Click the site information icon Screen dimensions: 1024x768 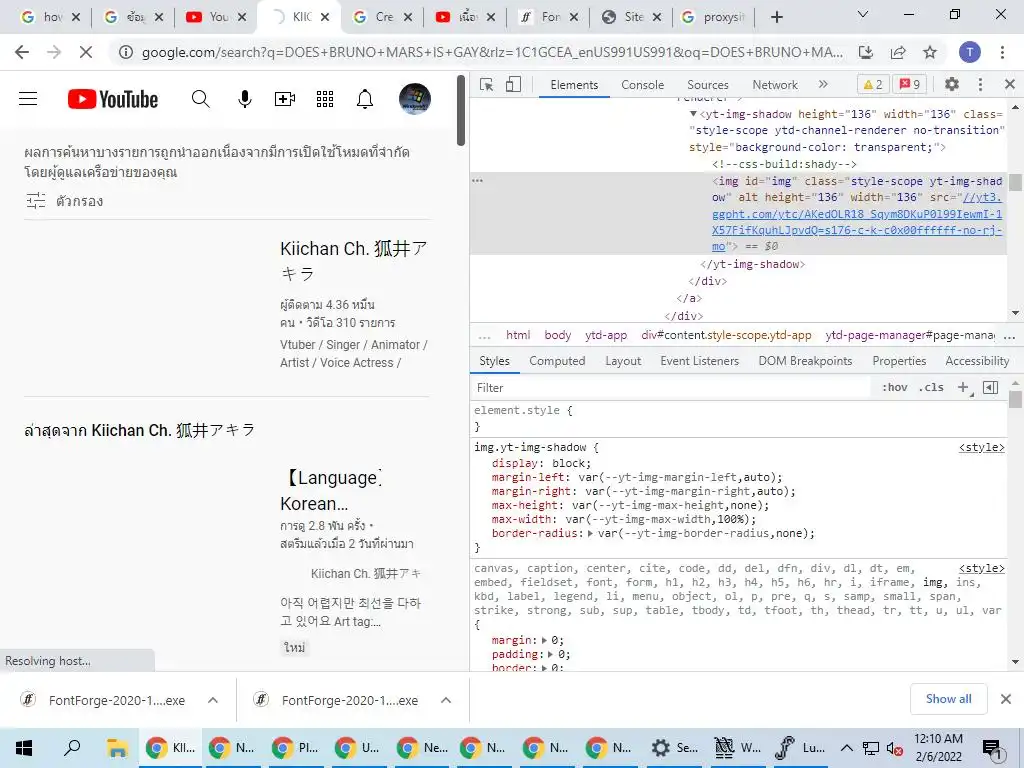tap(125, 52)
